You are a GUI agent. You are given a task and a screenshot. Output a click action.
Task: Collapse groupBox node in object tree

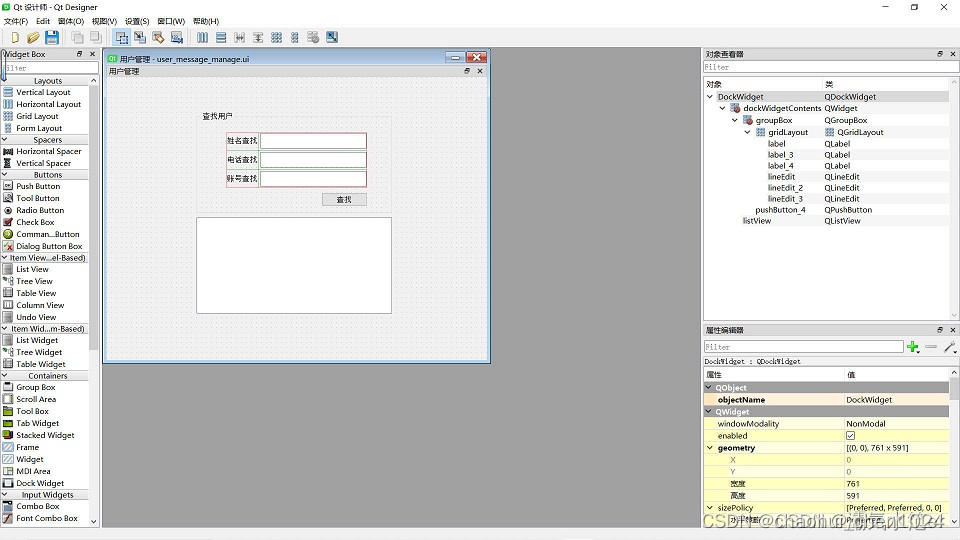(735, 121)
